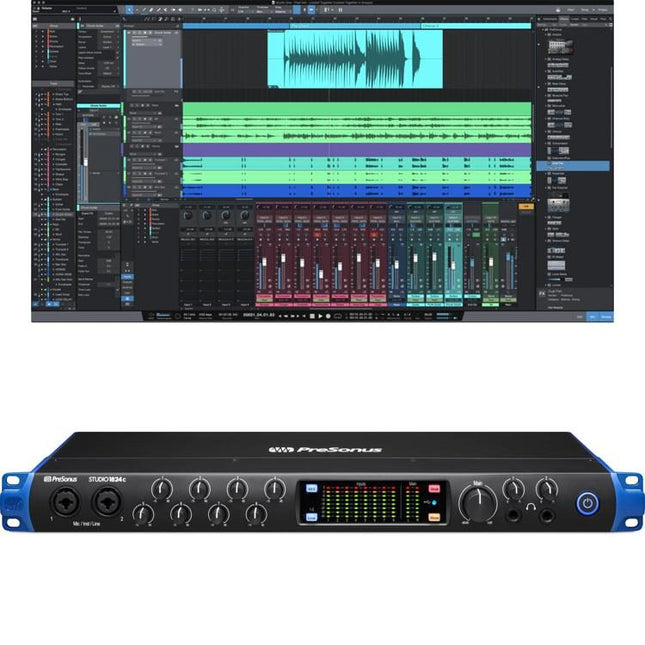
Task: Click the browser search magnifier icon
Action: 610,19
